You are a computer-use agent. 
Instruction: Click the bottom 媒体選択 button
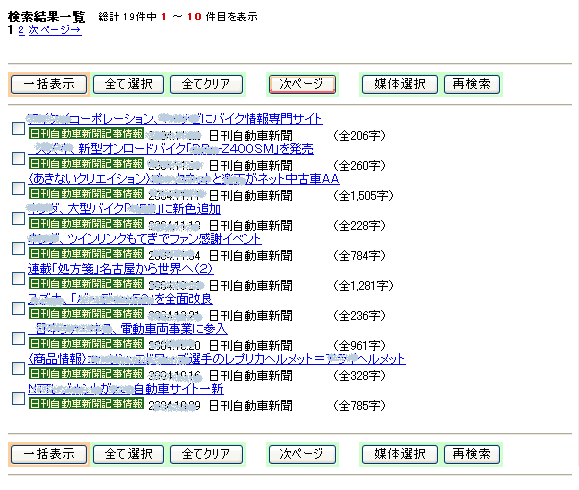400,454
